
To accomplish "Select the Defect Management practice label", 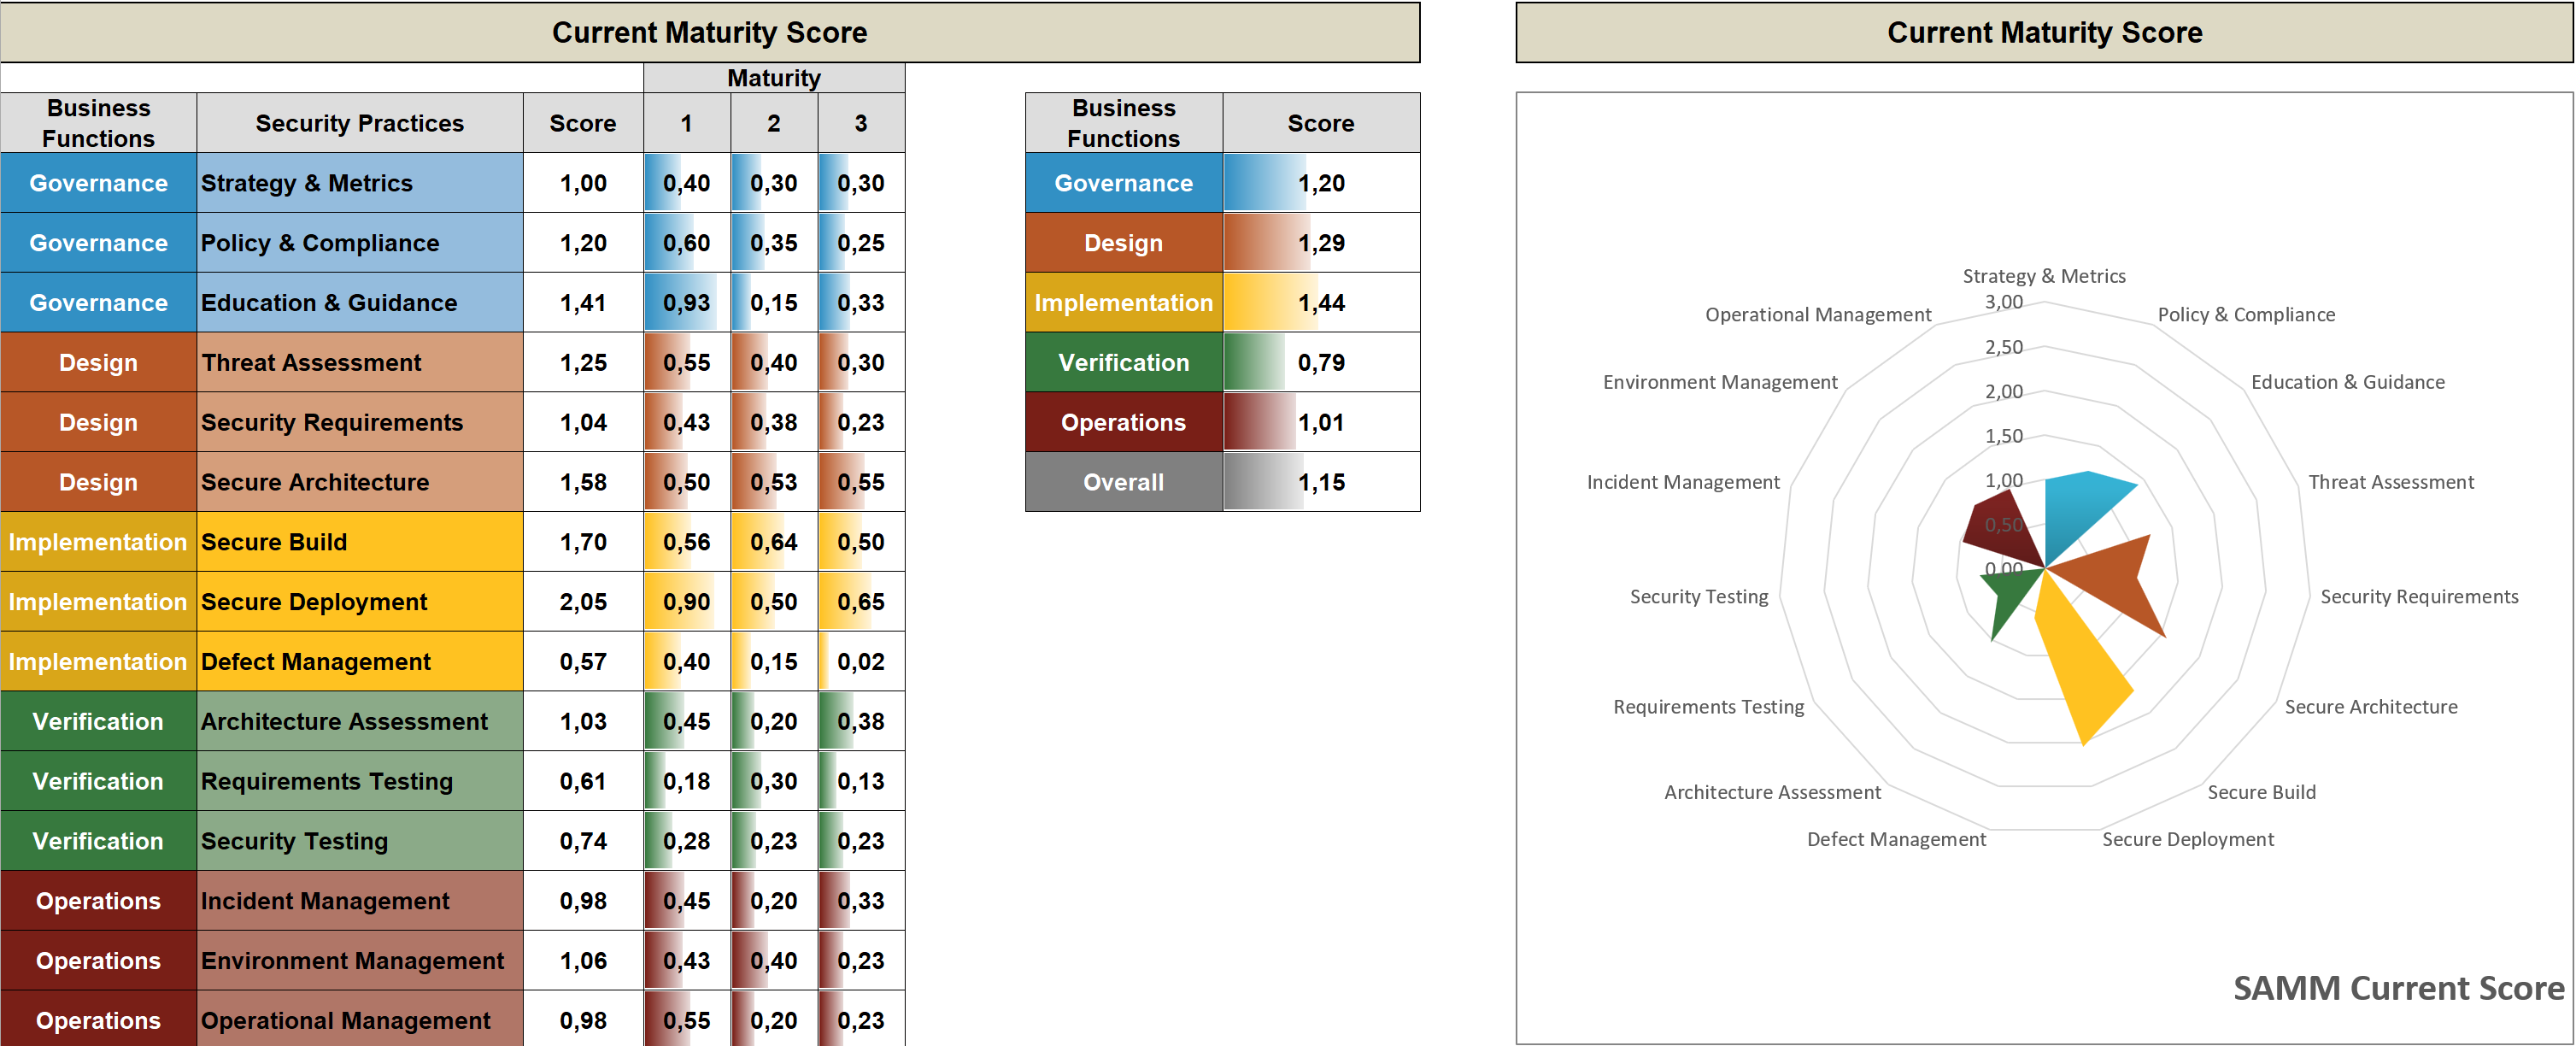I will [x=315, y=661].
